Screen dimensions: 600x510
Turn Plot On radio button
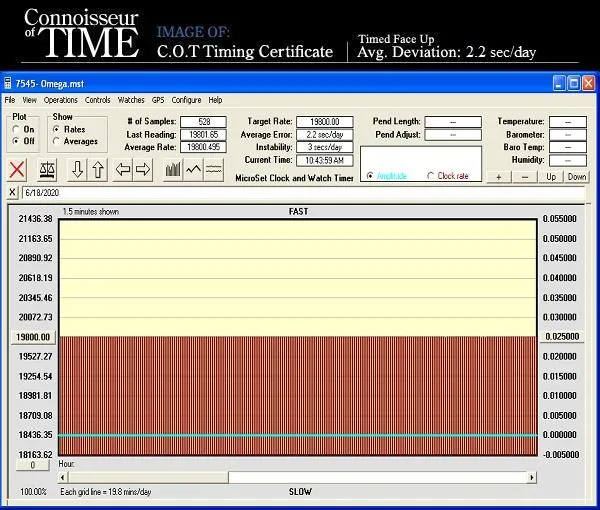pos(16,129)
